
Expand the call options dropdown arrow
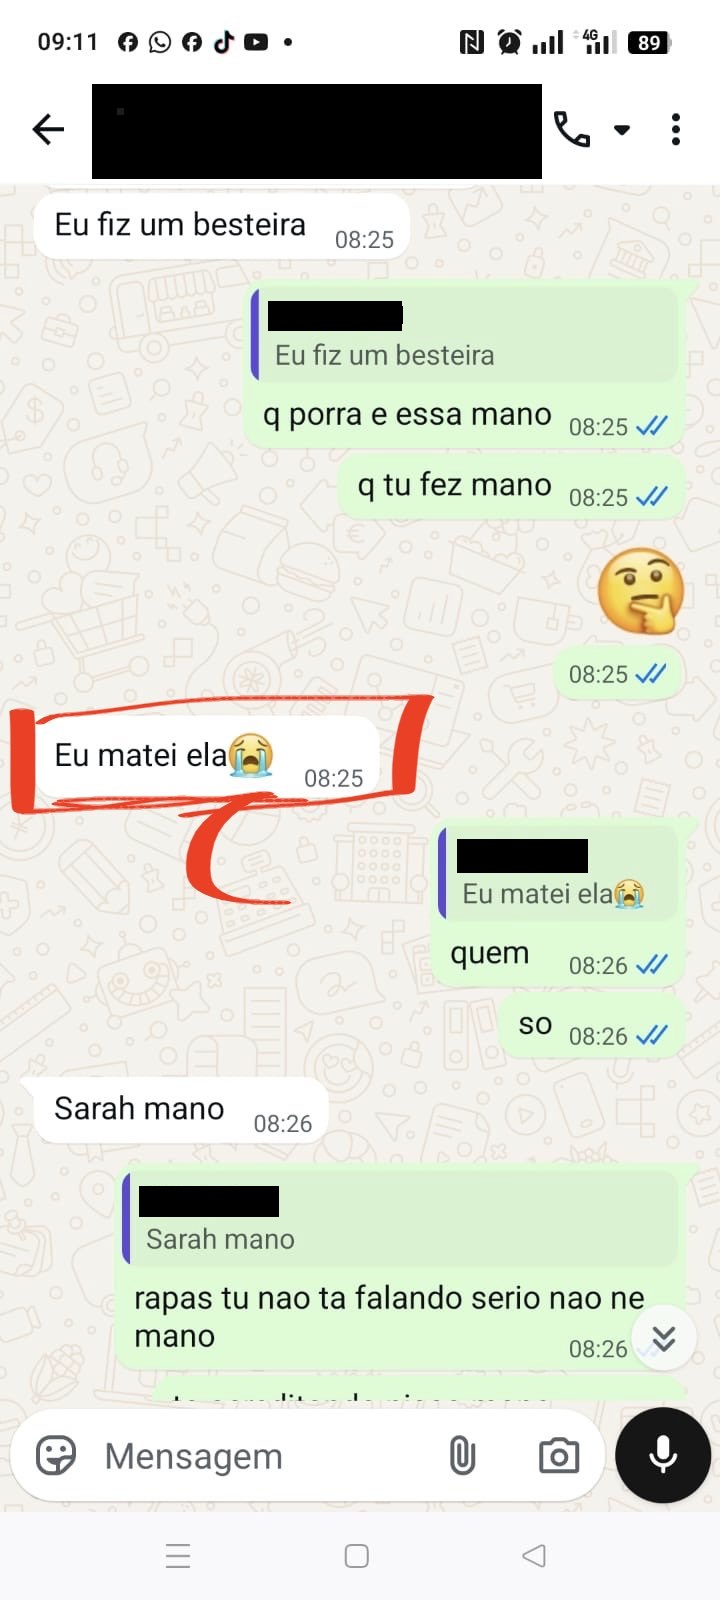pos(622,130)
